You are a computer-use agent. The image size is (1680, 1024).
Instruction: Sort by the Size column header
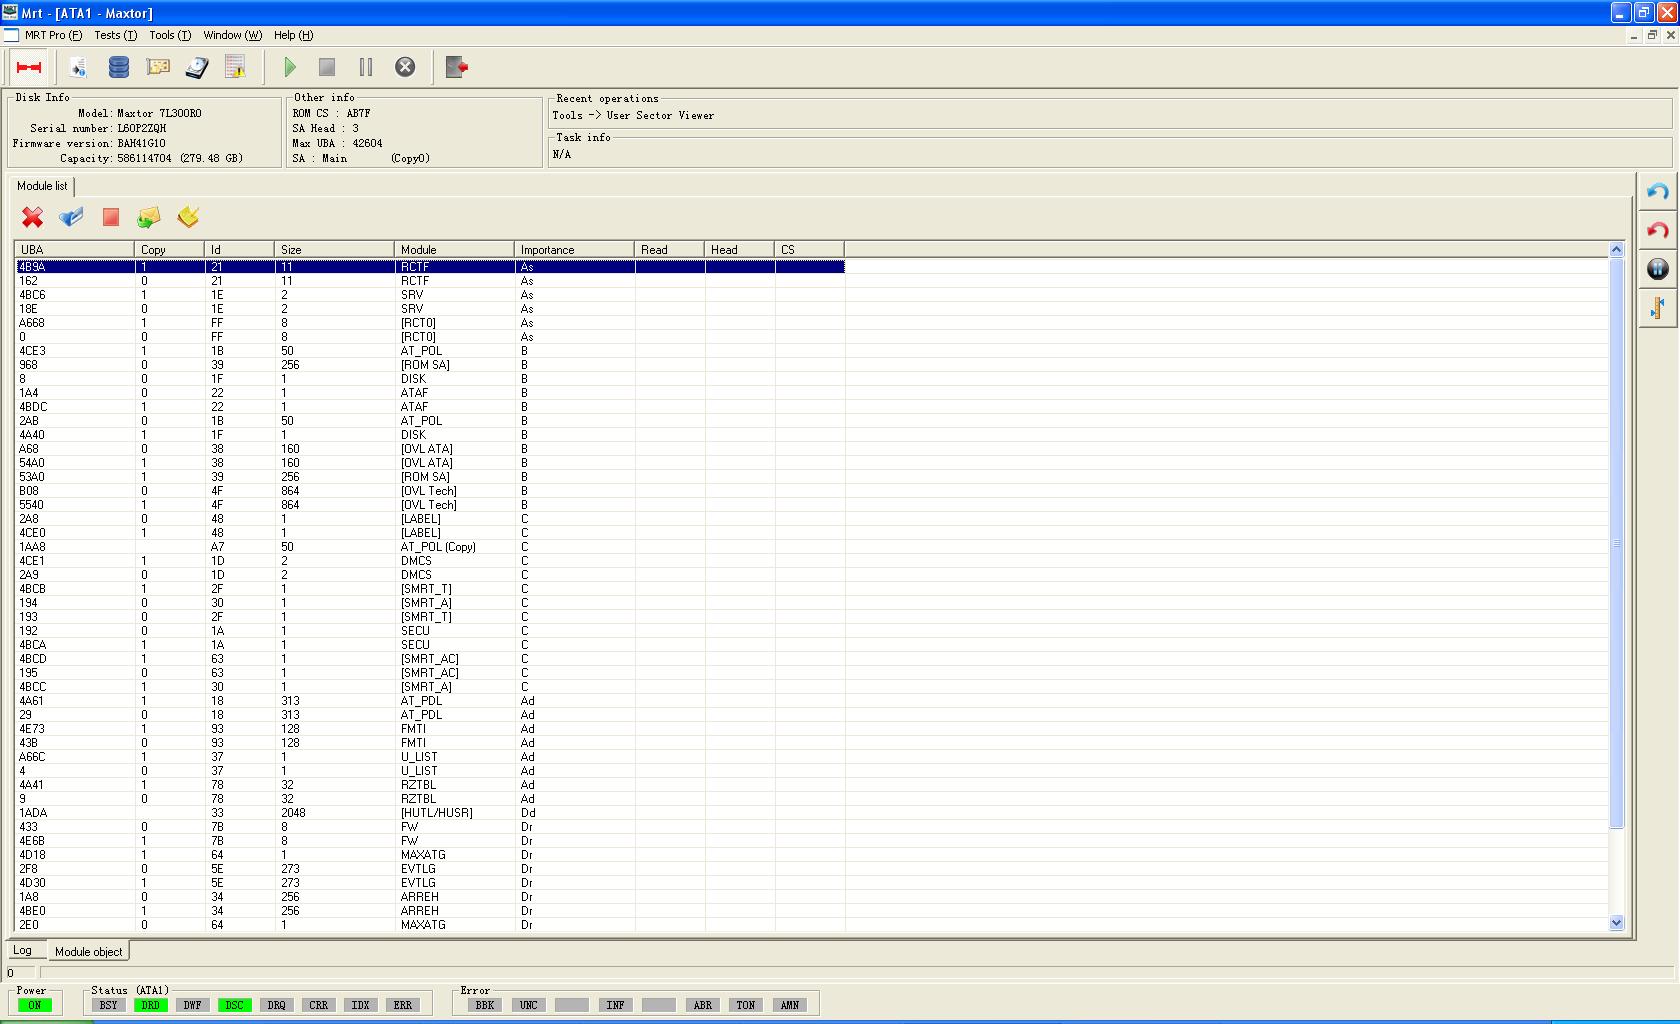tap(335, 250)
